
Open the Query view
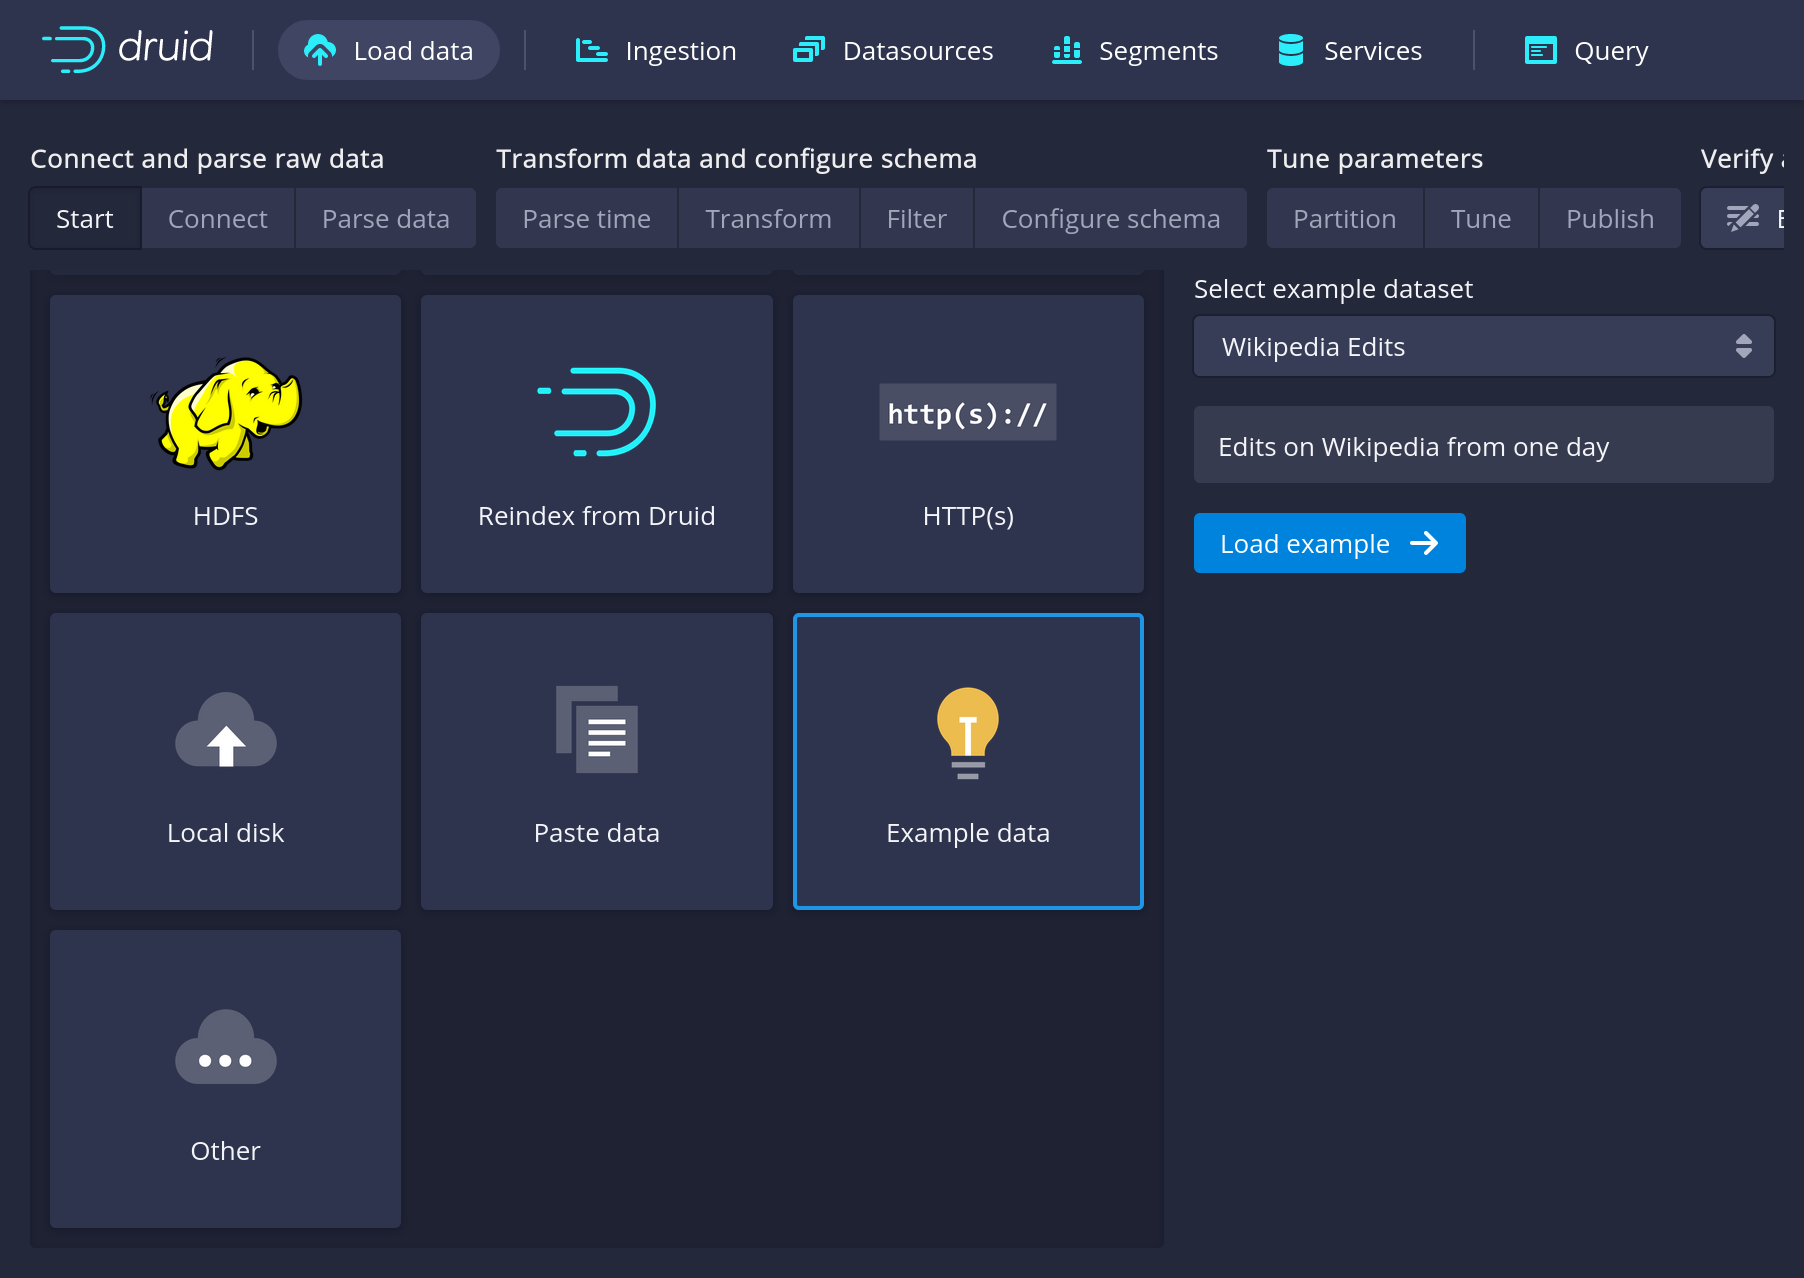[x=1586, y=51]
